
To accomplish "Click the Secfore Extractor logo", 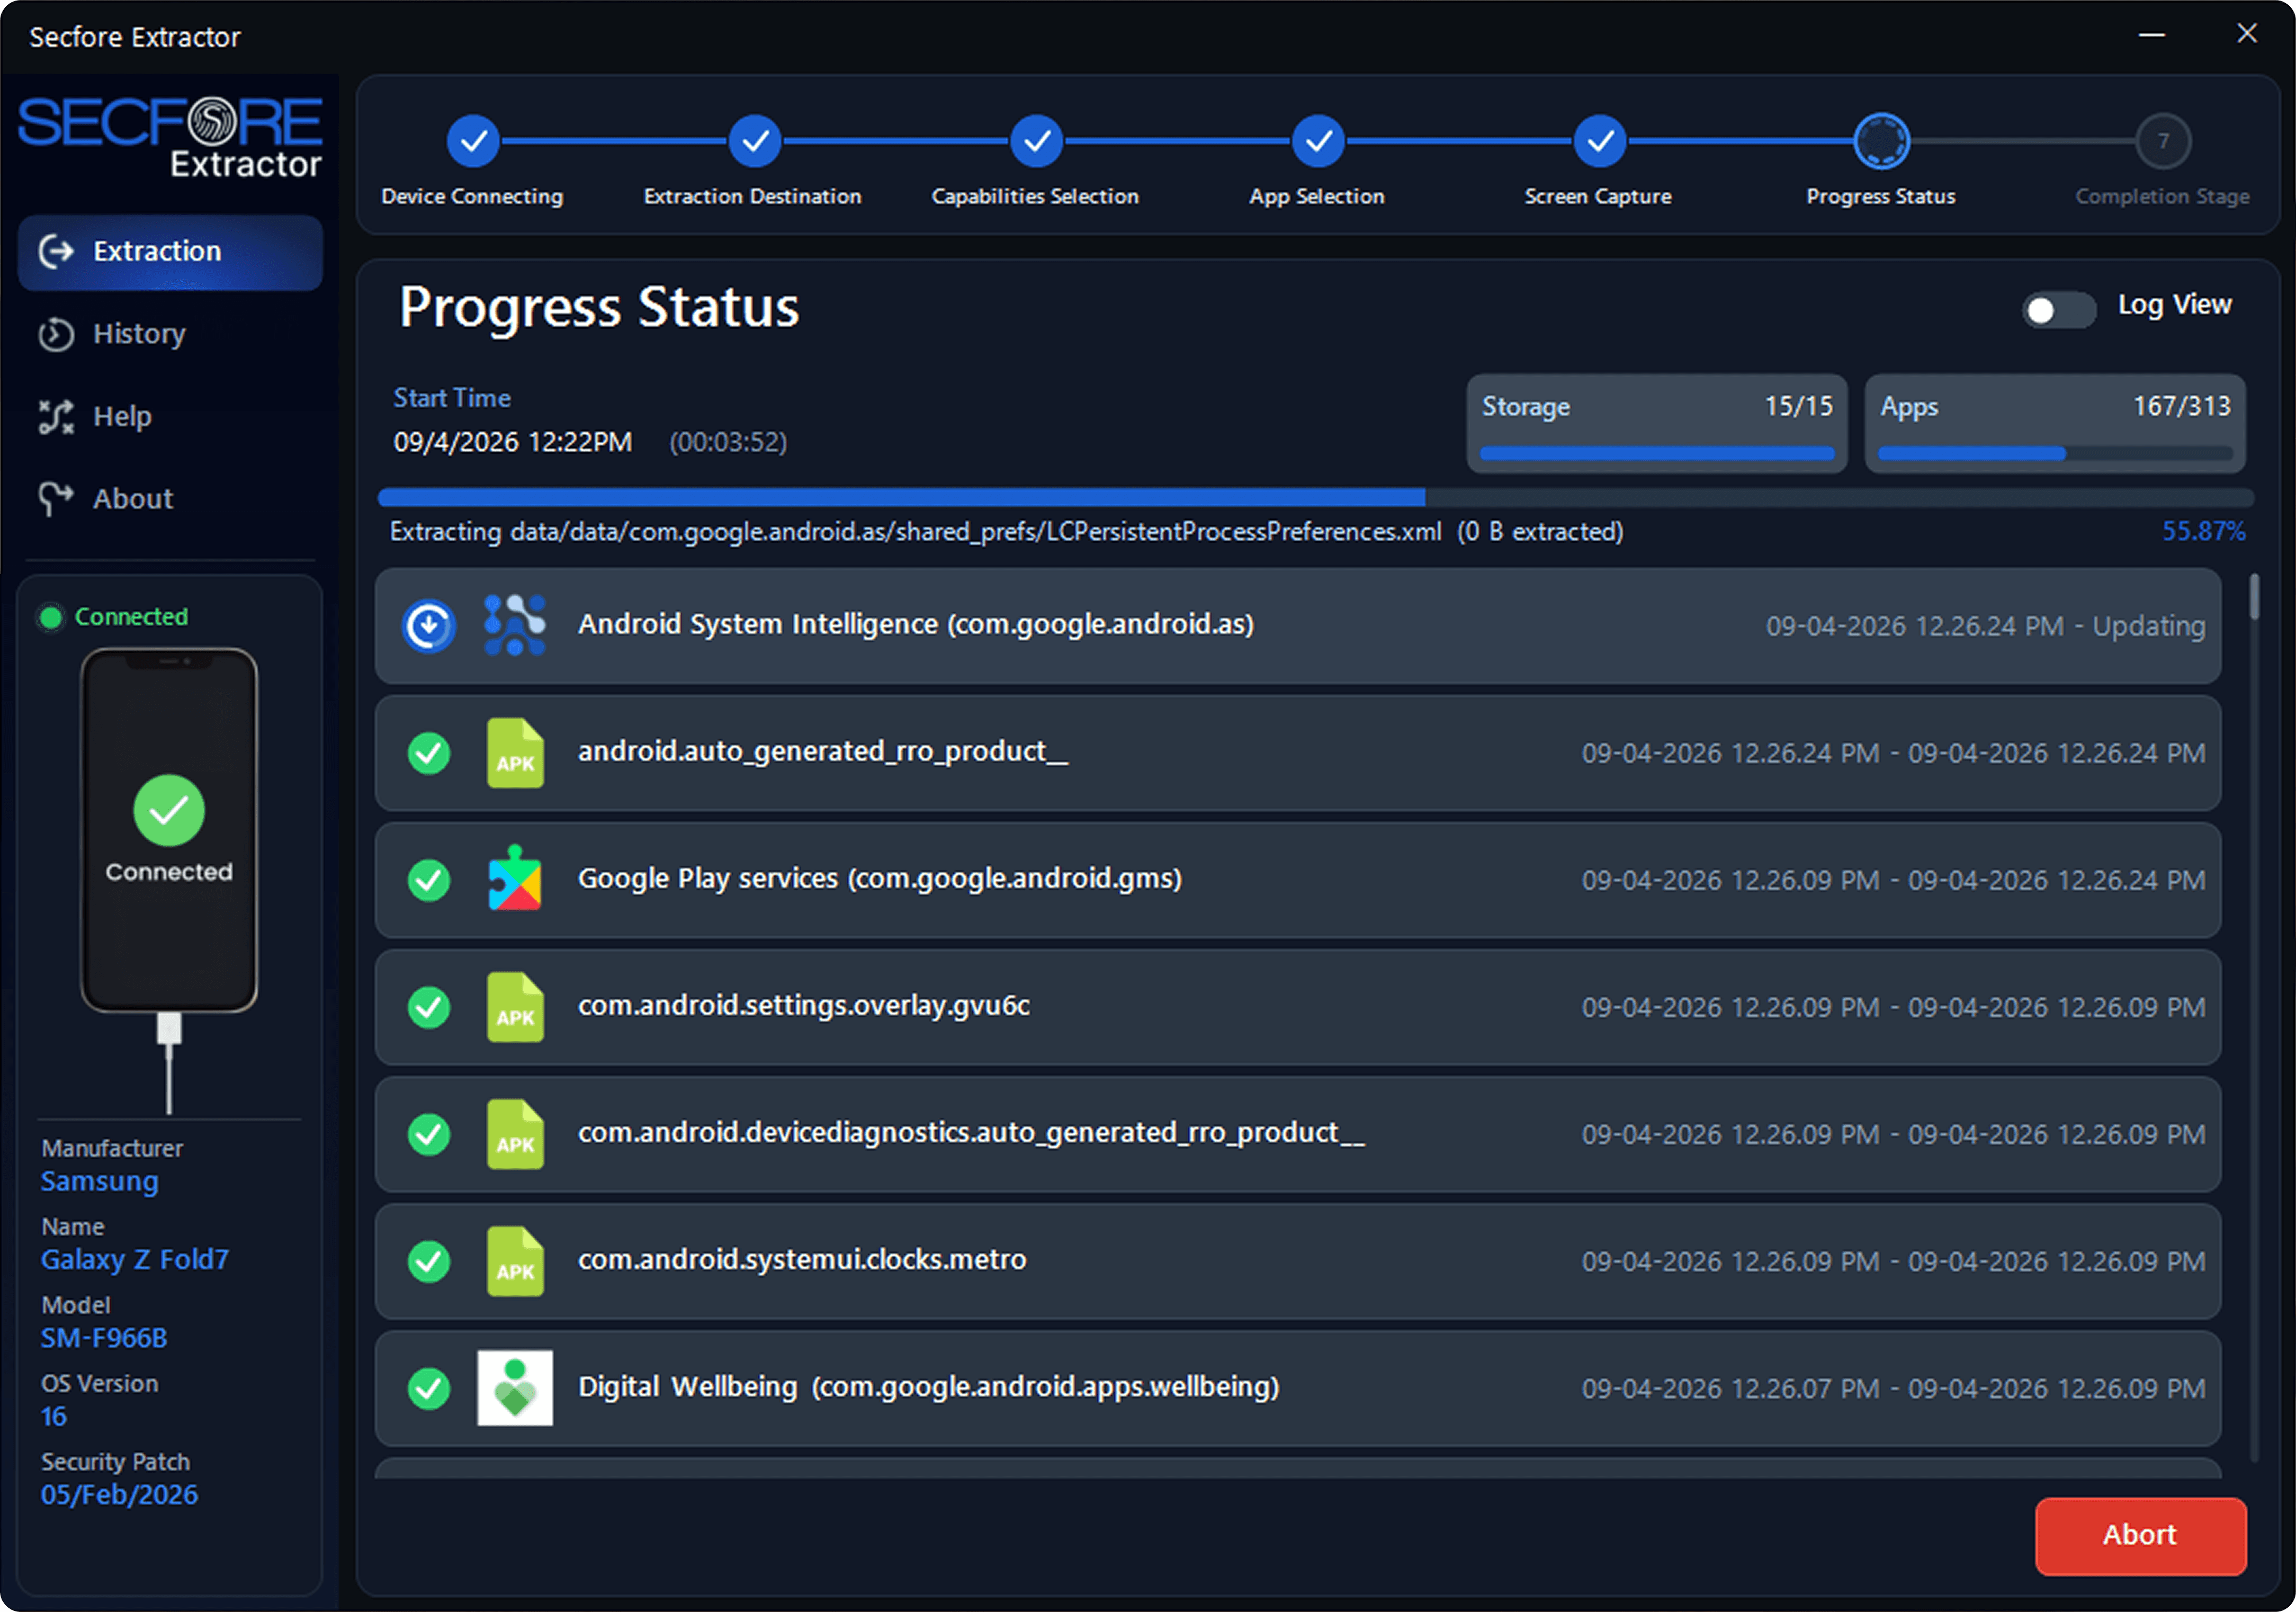I will (x=170, y=138).
